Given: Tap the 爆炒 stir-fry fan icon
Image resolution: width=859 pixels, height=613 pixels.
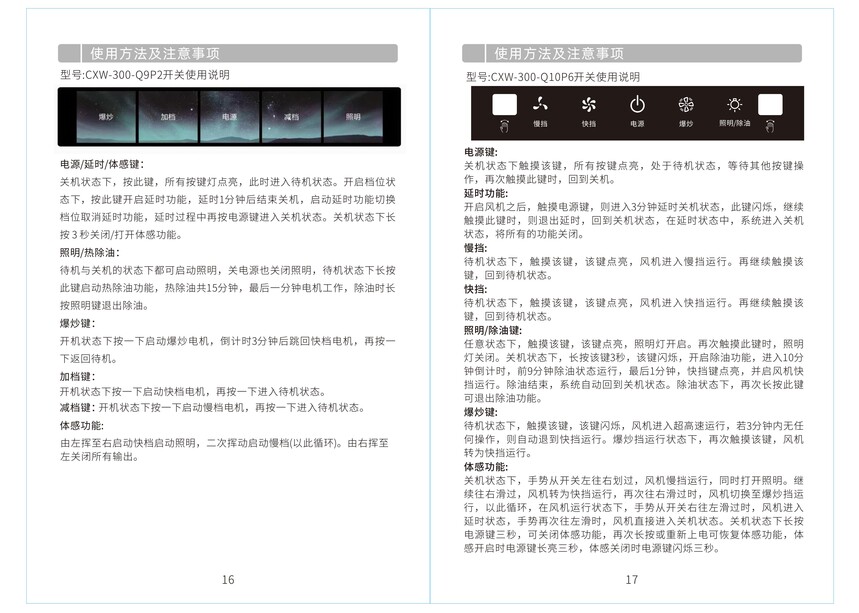Looking at the screenshot, I should pos(686,103).
